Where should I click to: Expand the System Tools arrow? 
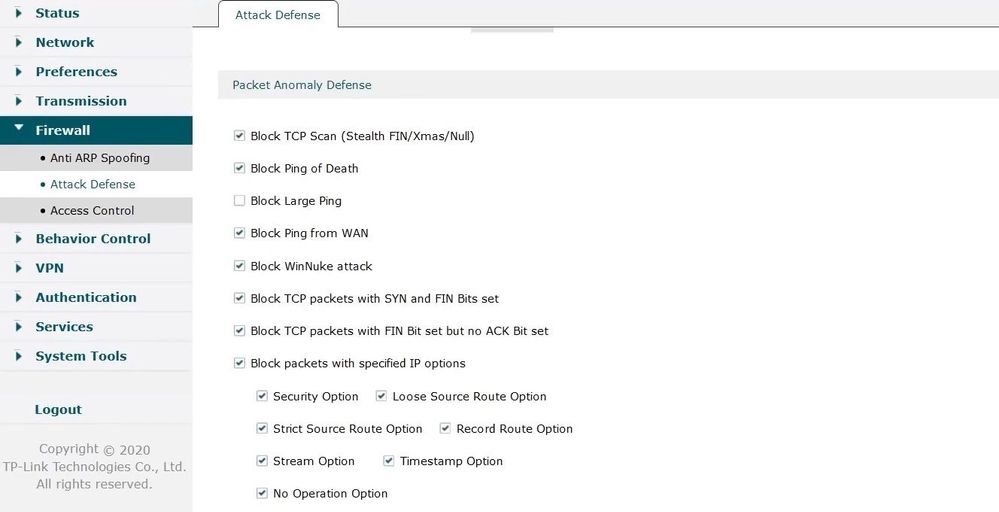19,356
